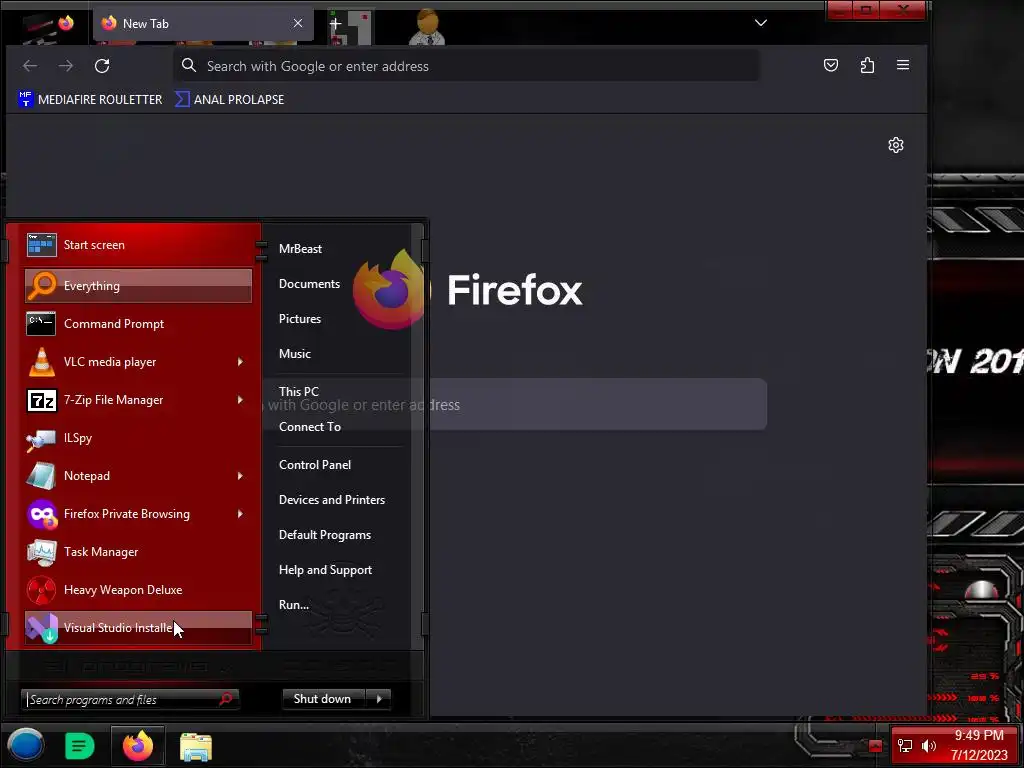Screen dimensions: 1024x768
Task: Expand VLC media player jump list arrow
Action: [x=240, y=362]
